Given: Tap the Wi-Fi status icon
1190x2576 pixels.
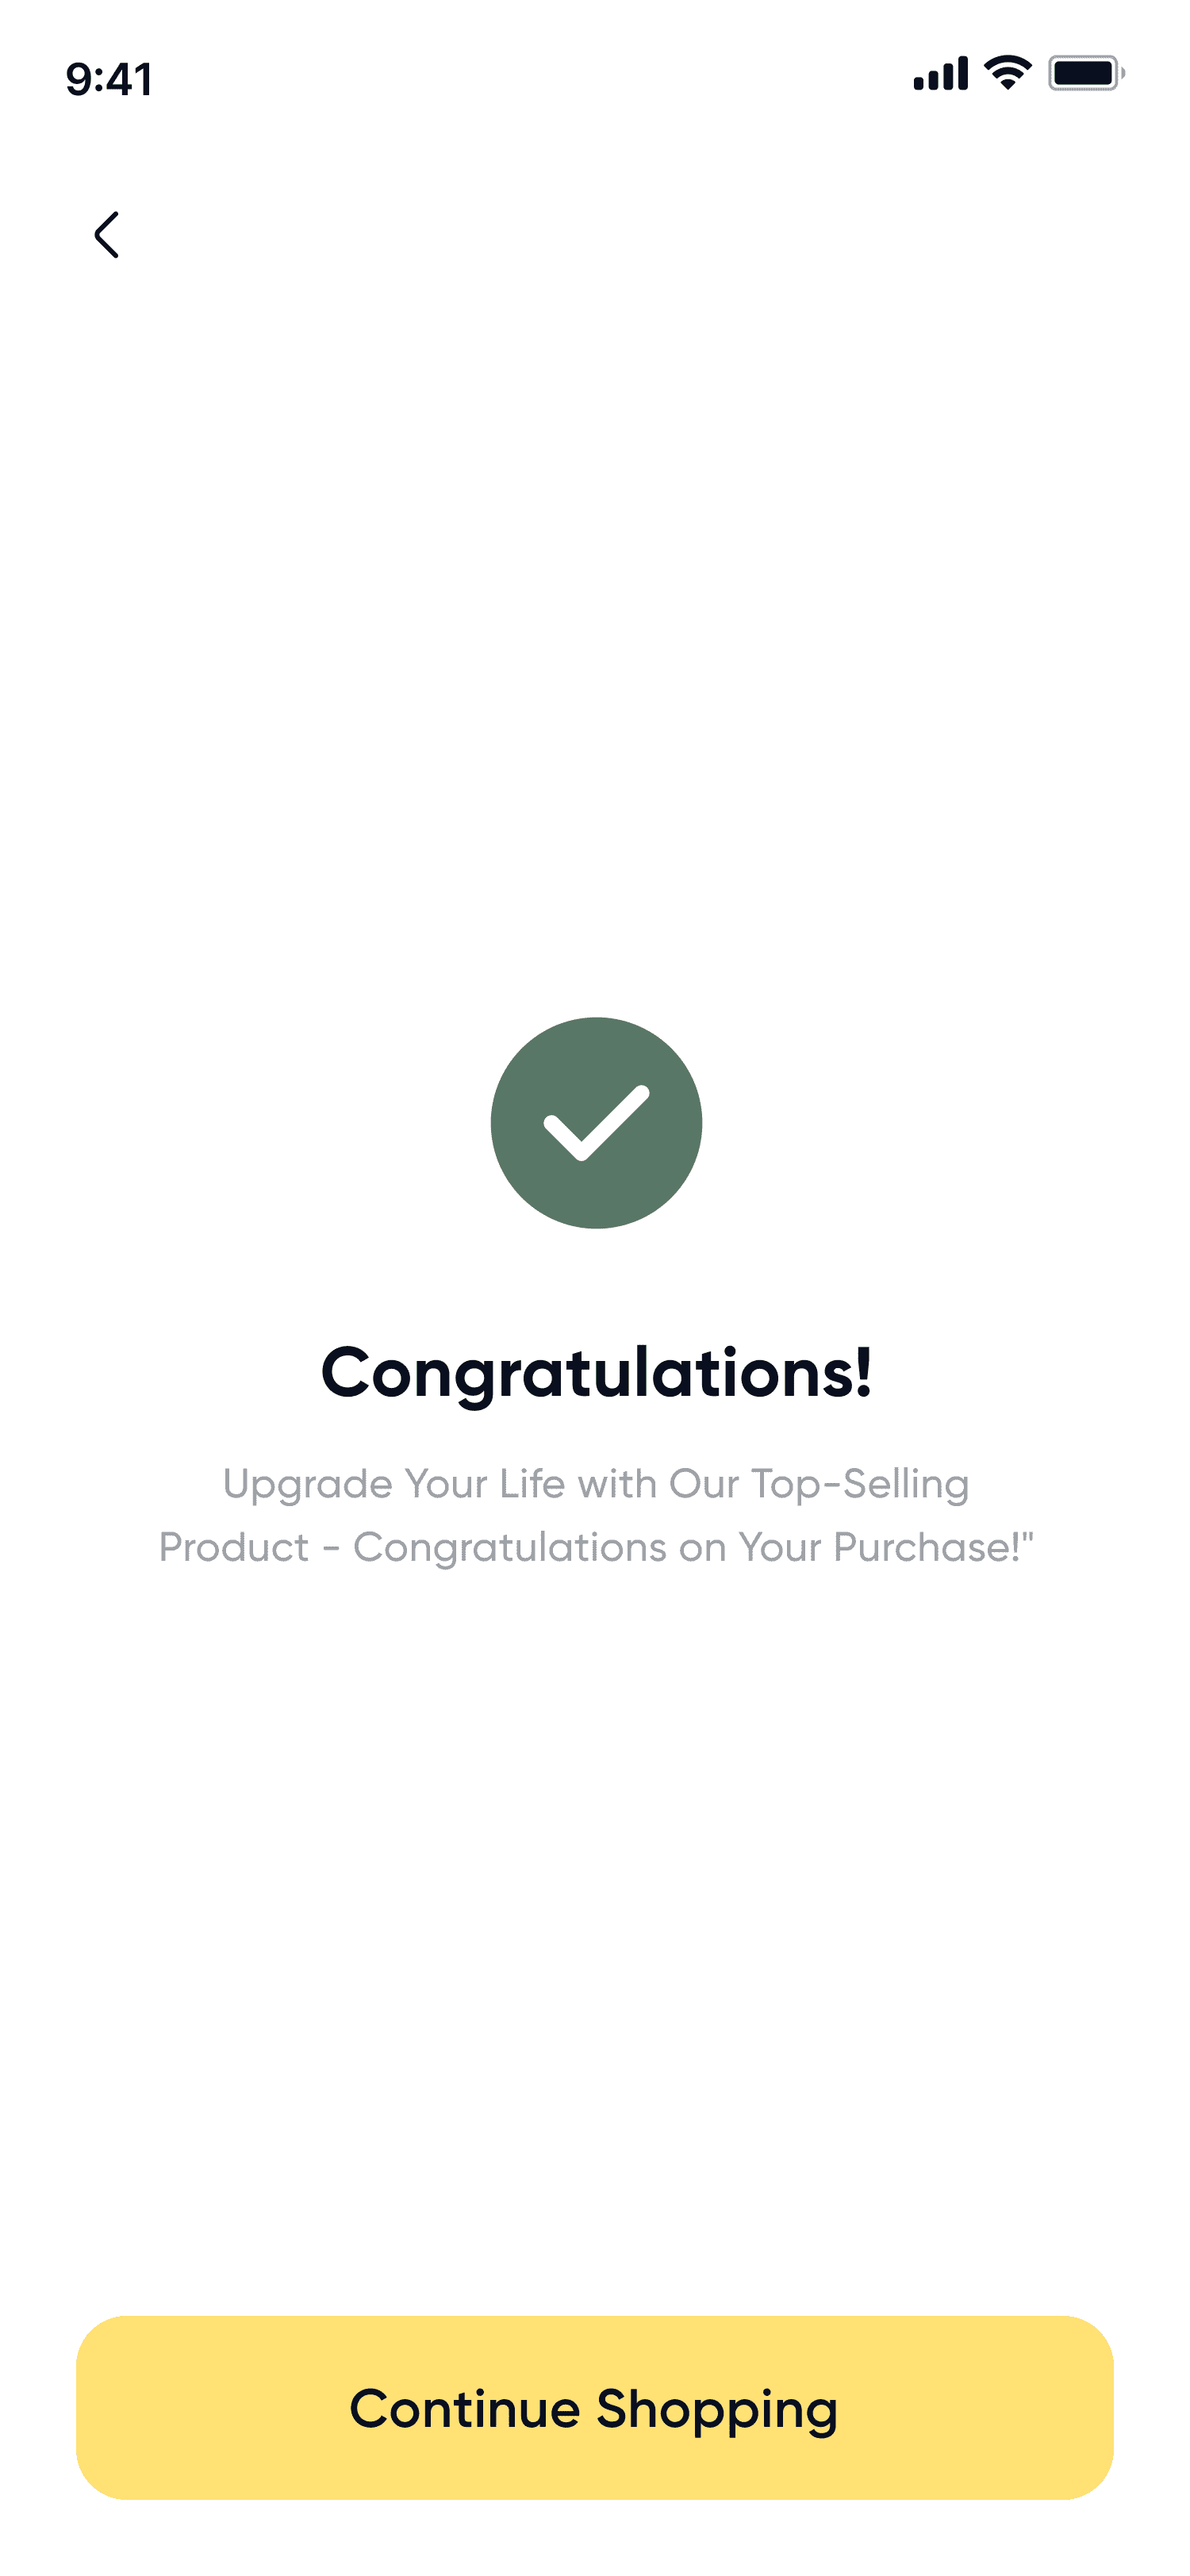Looking at the screenshot, I should click(1007, 74).
